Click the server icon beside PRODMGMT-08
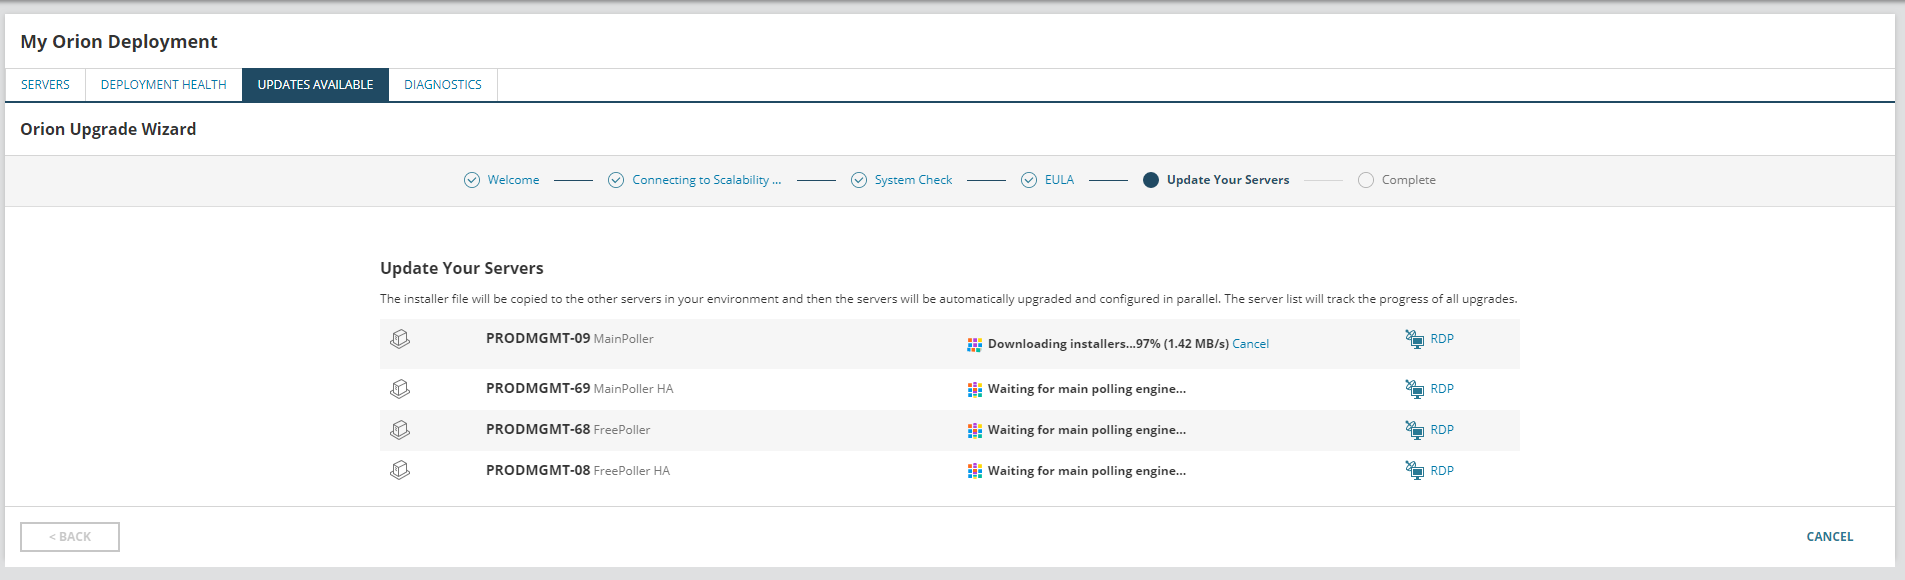Screen dimensions: 1905x580 click(400, 470)
